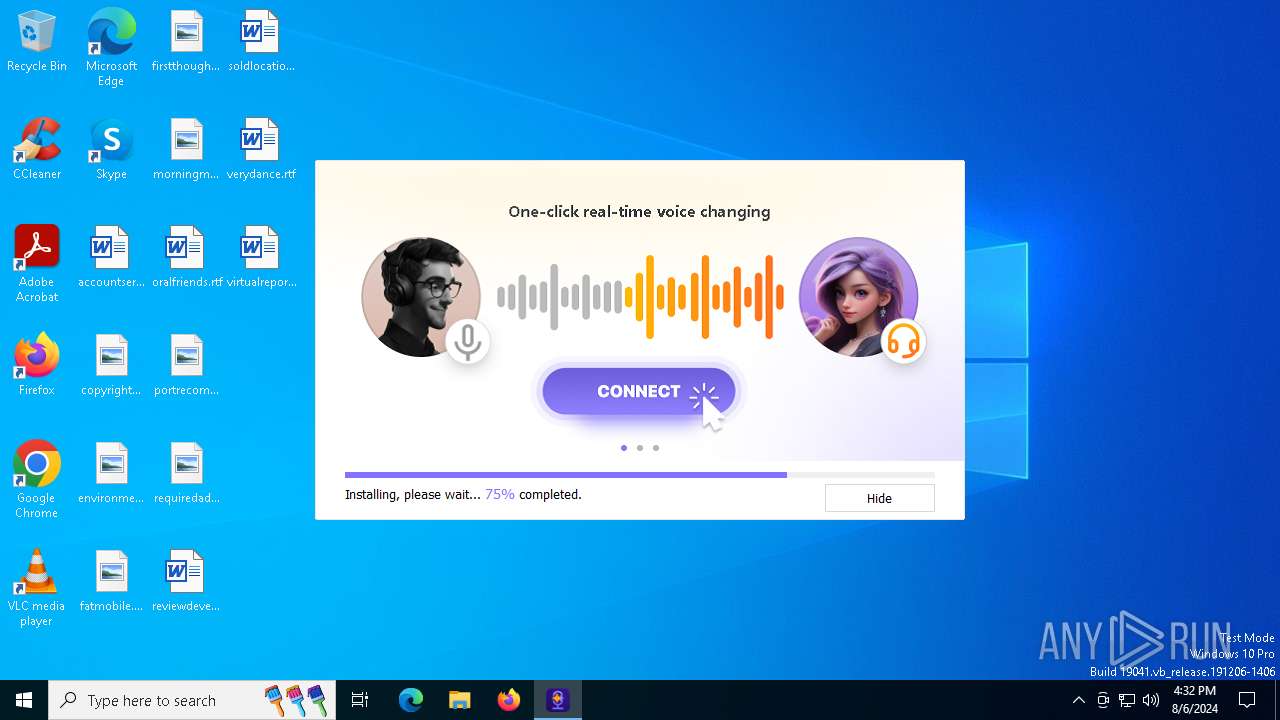Open Adobe Acrobat desktop shortcut
Image resolution: width=1280 pixels, height=720 pixels.
coord(37,264)
